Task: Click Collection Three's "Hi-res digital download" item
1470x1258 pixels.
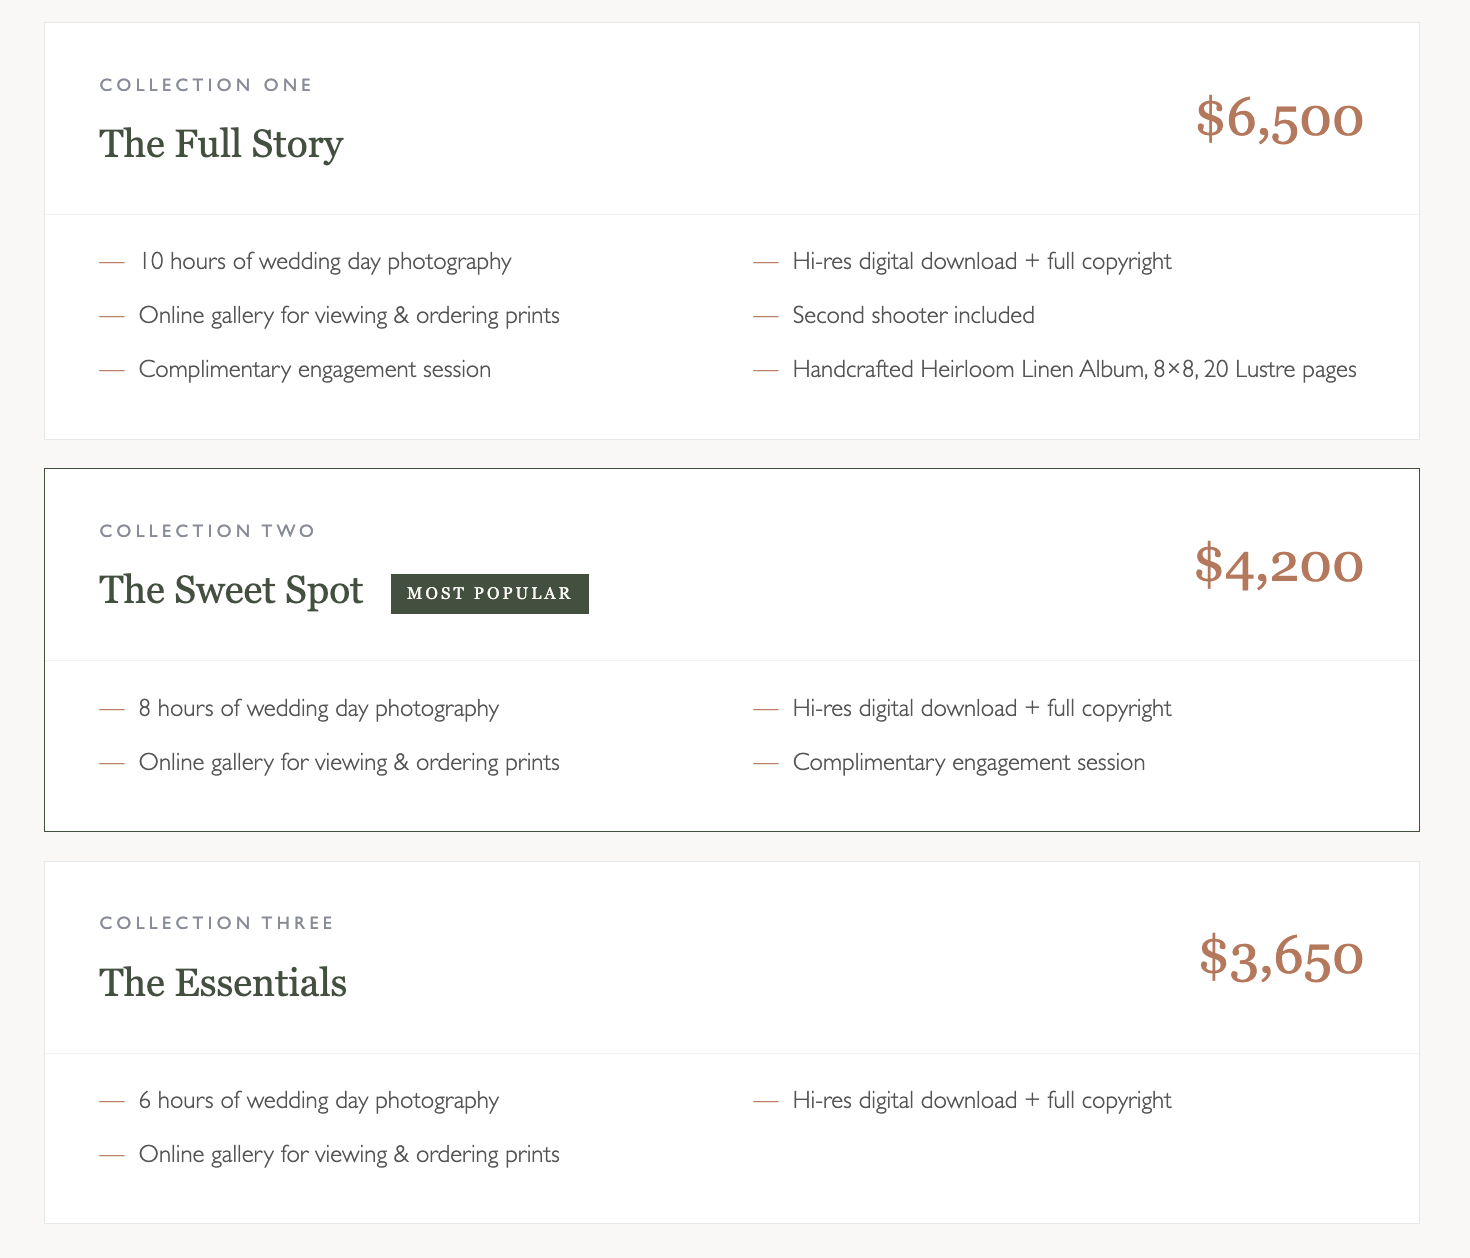Action: pyautogui.click(x=982, y=1101)
